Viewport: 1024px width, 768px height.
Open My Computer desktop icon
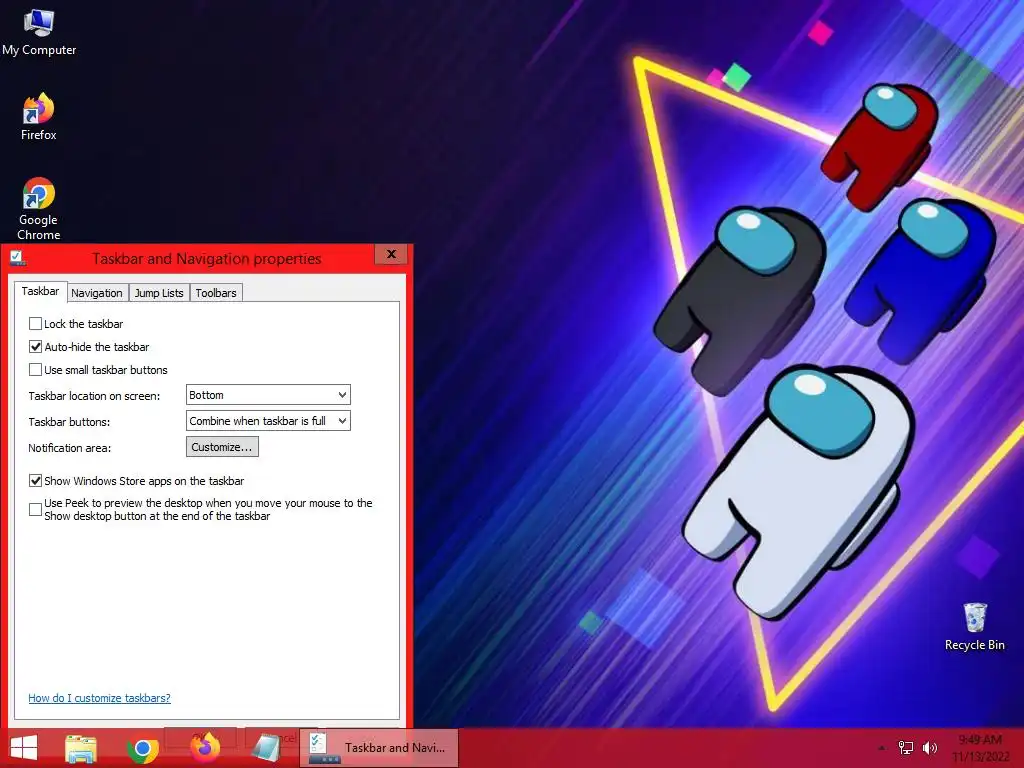pos(39,33)
